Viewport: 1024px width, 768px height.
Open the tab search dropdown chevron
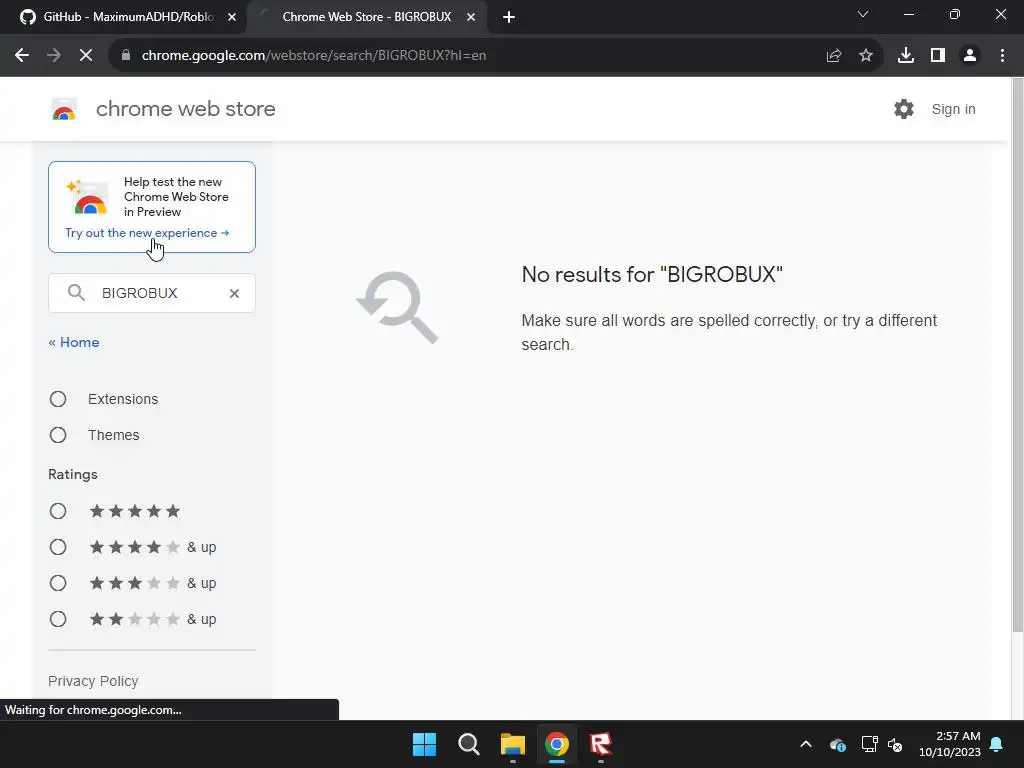[863, 14]
